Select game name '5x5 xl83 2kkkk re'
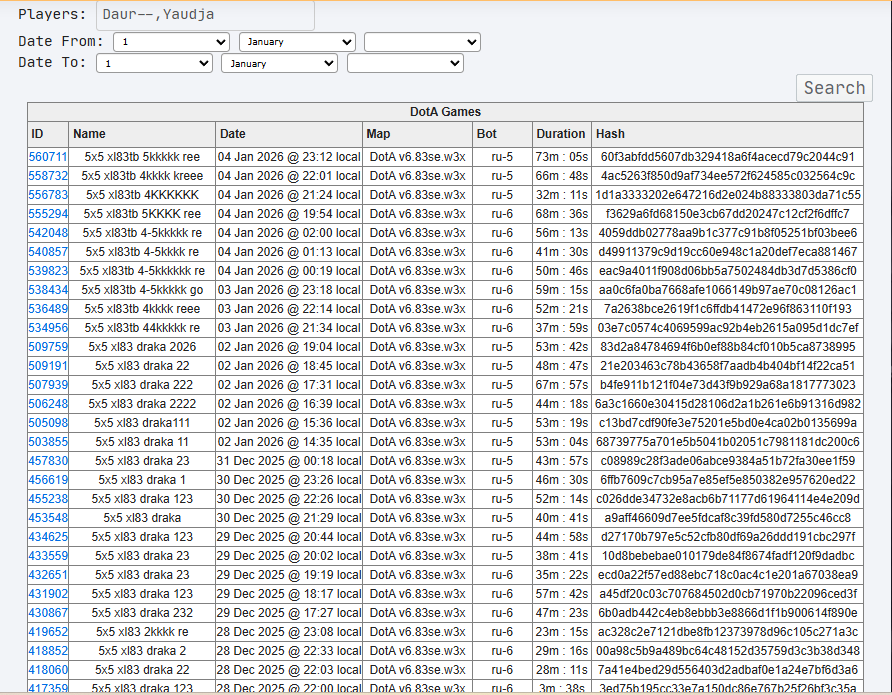This screenshot has height=695, width=892. click(x=142, y=632)
